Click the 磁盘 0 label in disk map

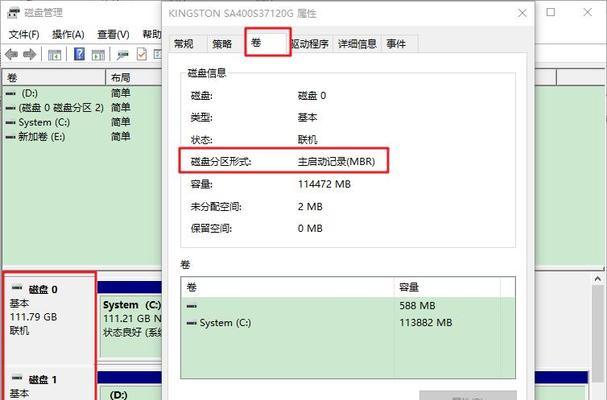point(43,289)
